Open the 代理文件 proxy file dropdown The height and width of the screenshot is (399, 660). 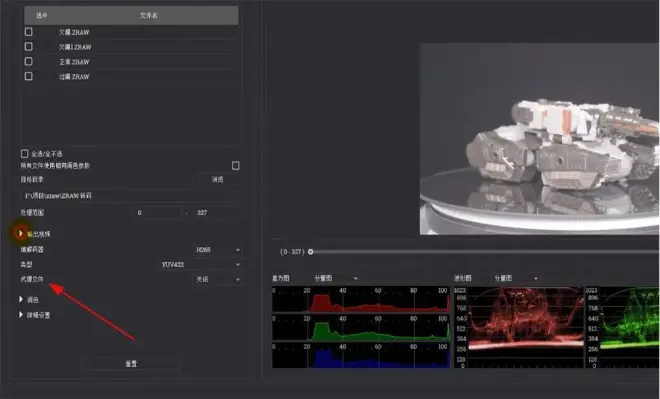coord(217,279)
